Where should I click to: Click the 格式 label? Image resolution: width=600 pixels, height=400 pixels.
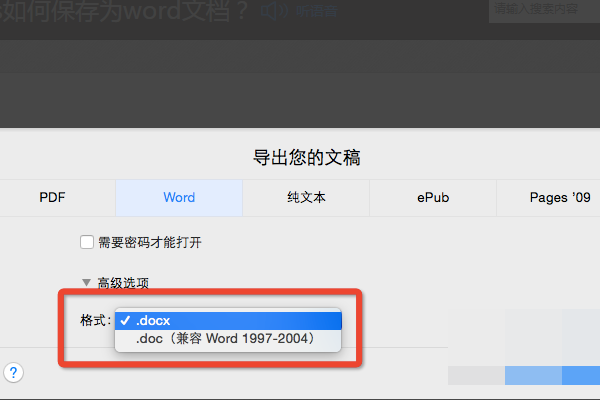[x=95, y=320]
